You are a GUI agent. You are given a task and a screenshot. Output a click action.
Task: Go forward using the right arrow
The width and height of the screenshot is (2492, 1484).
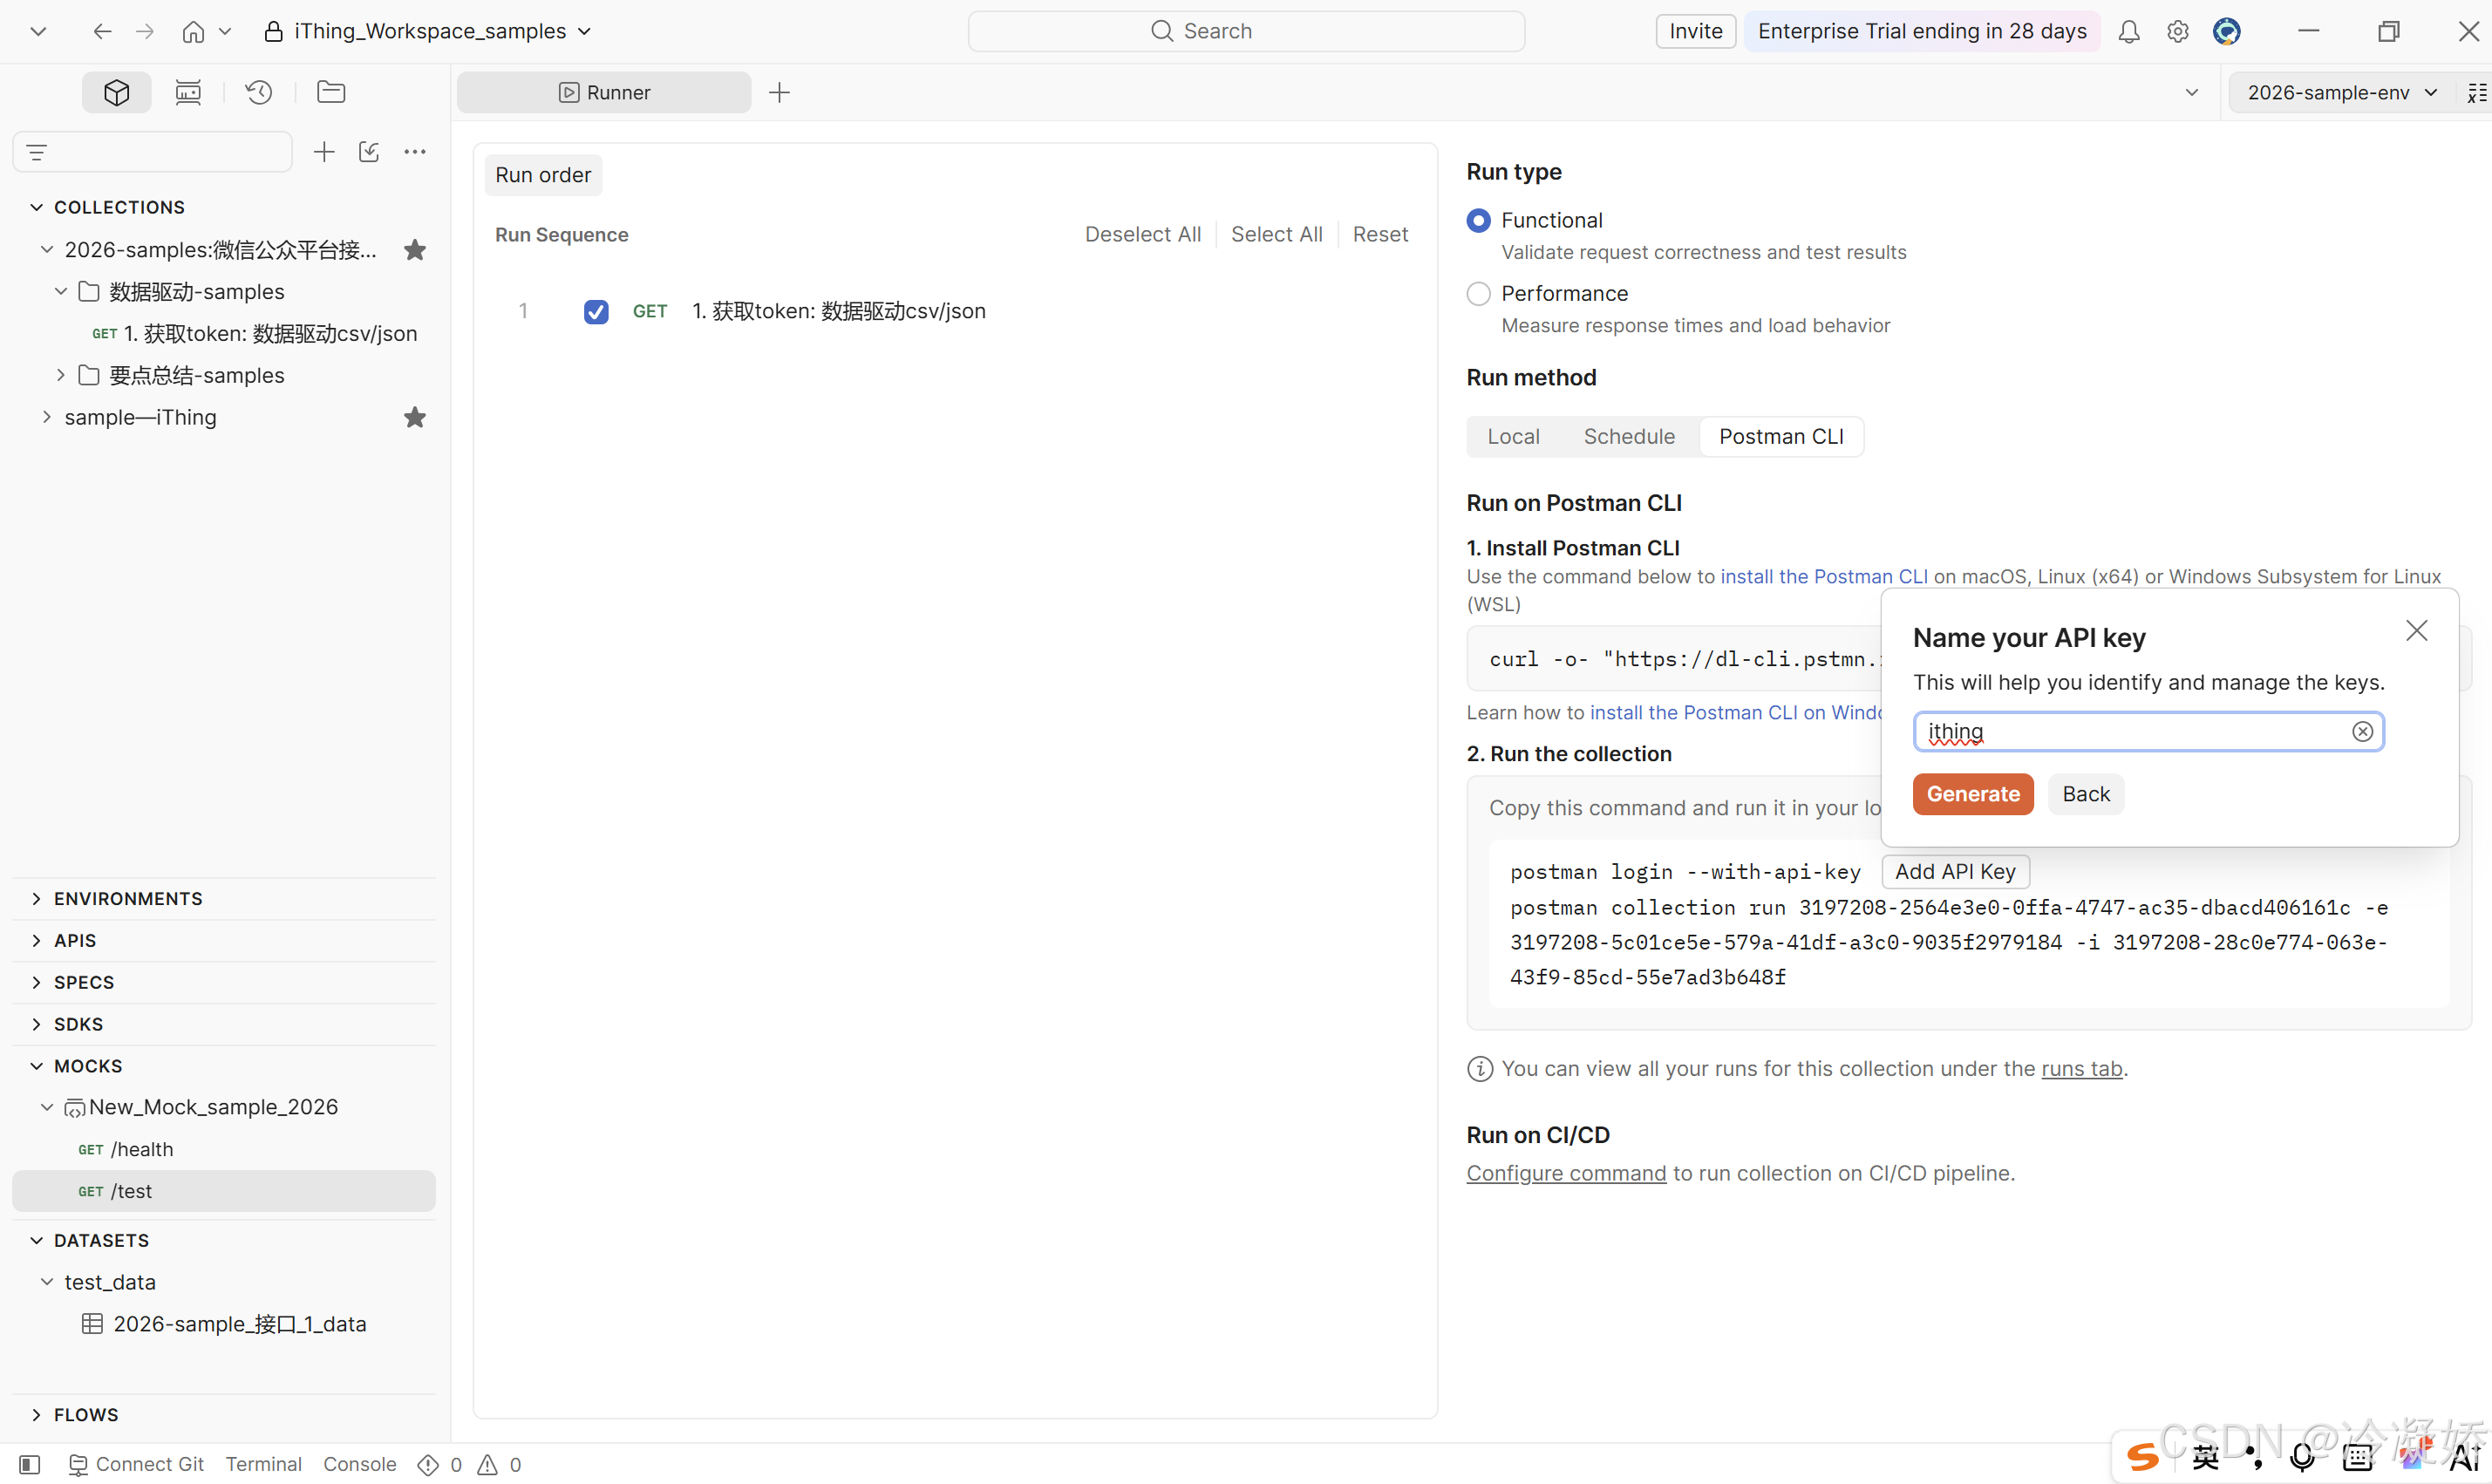tap(145, 31)
